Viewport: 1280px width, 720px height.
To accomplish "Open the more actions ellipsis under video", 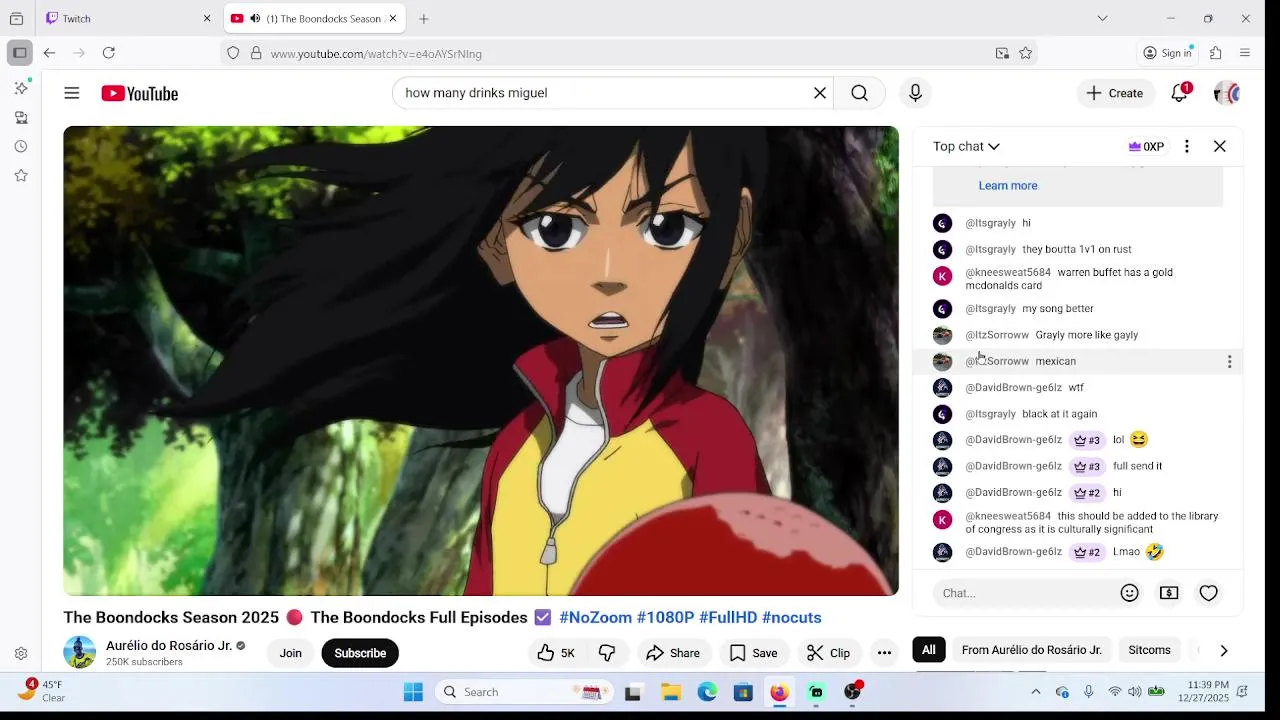I will 884,653.
